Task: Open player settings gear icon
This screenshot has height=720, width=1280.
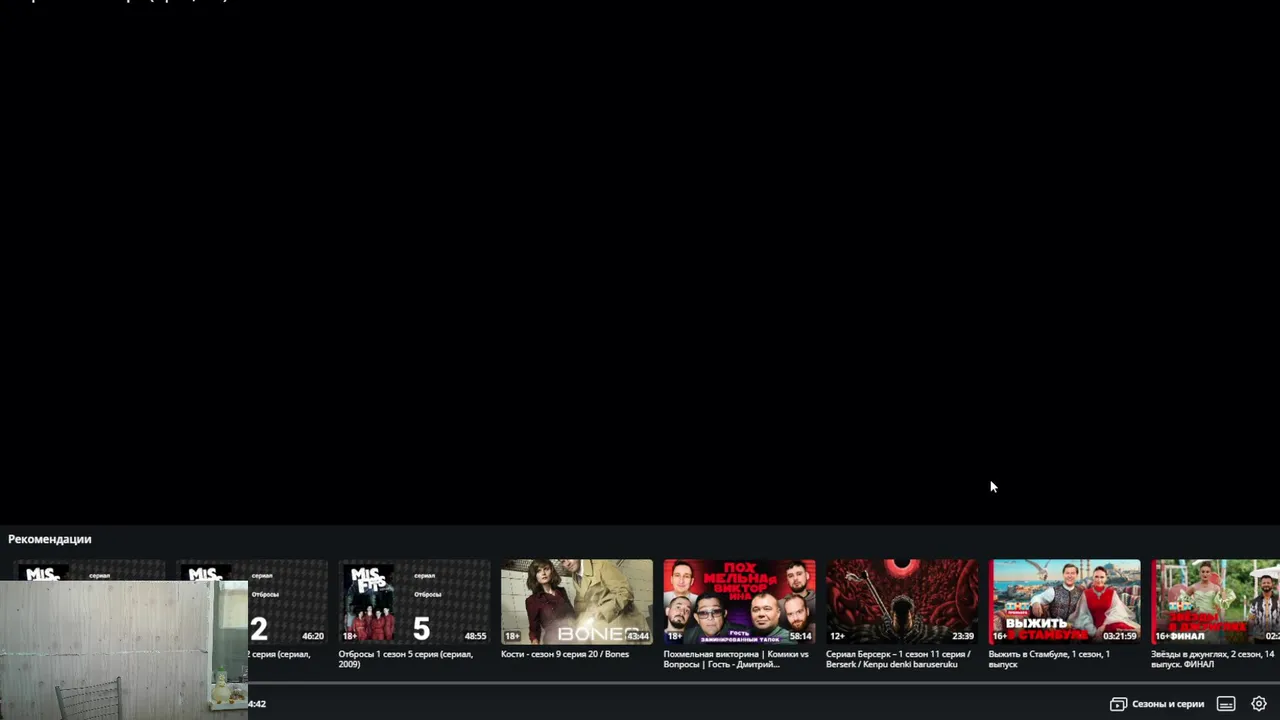Action: click(x=1259, y=704)
